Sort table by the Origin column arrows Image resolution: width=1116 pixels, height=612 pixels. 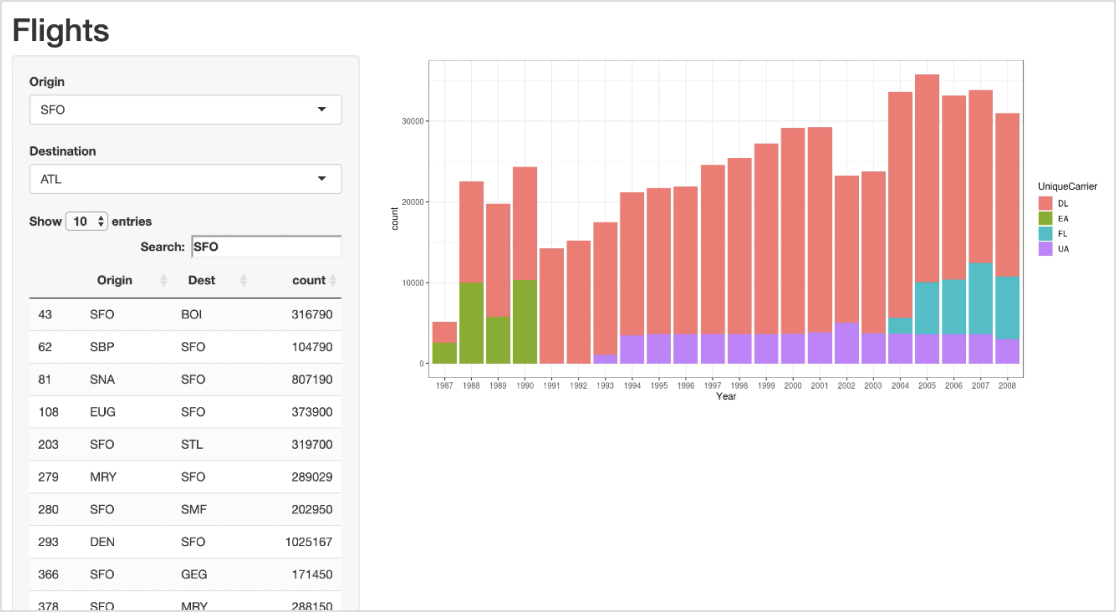164,281
